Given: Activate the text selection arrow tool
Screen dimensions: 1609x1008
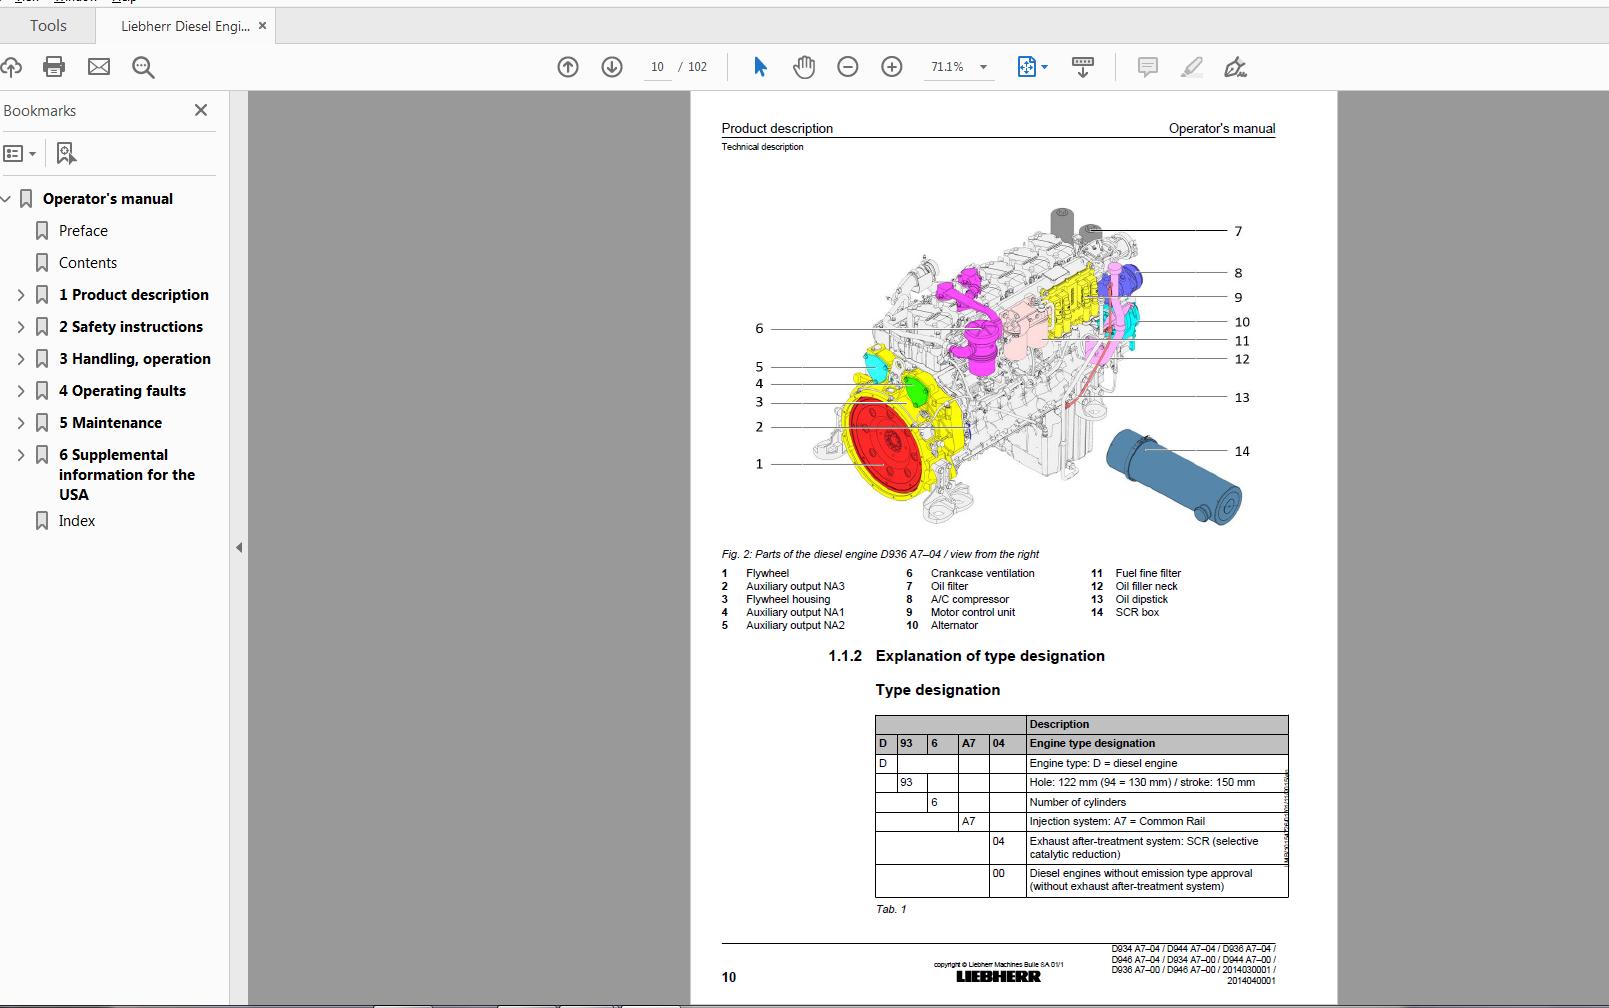Looking at the screenshot, I should [759, 67].
